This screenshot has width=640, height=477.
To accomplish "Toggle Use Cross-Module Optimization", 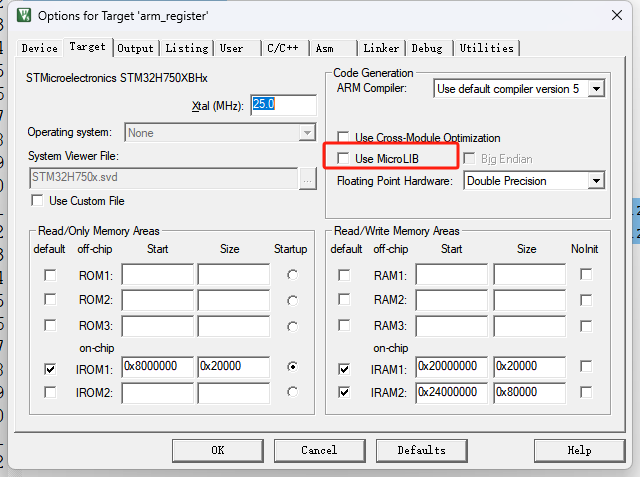I will pos(343,136).
